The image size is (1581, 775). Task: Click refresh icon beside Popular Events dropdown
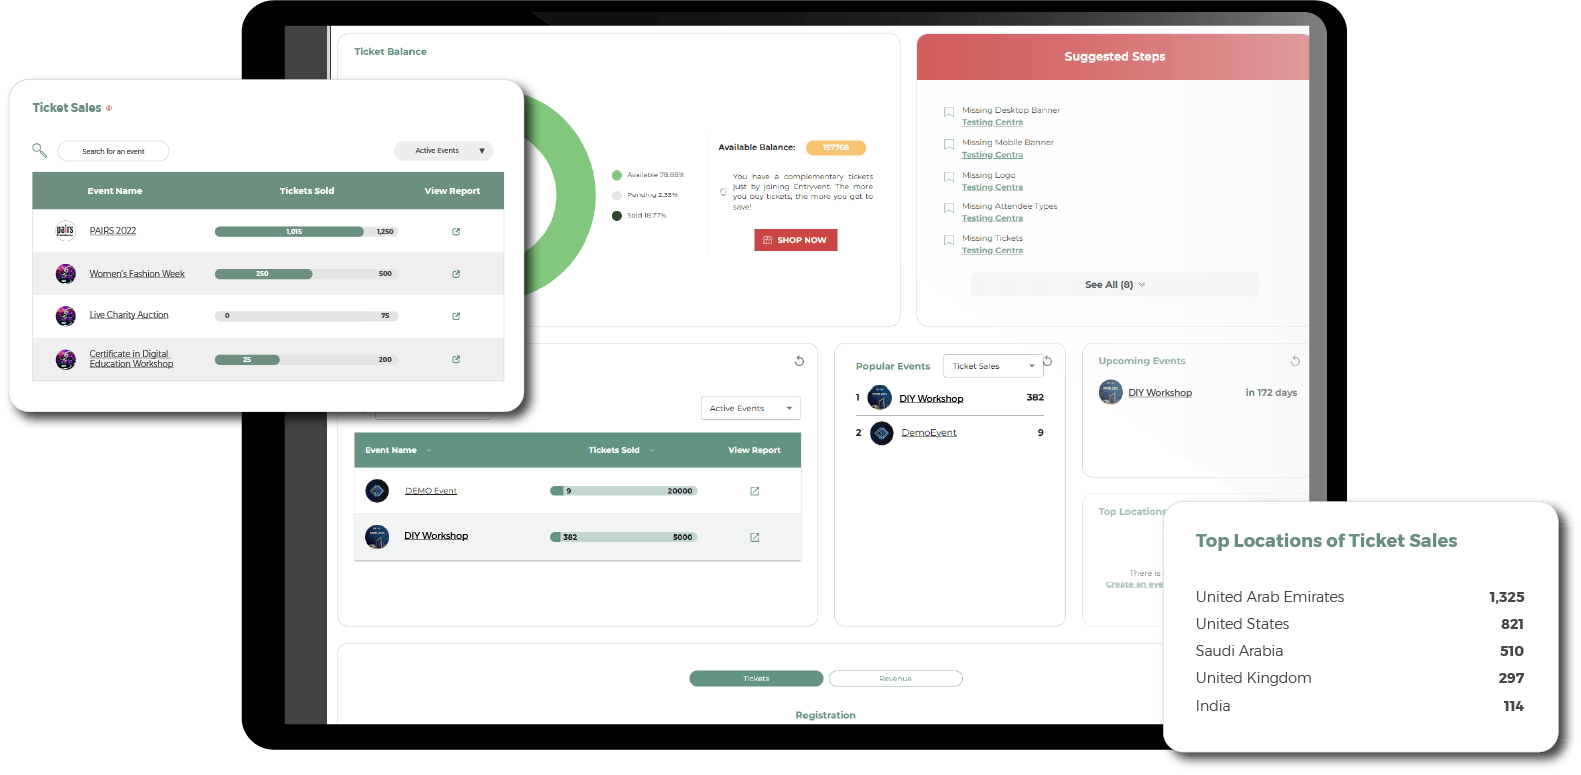pos(1048,361)
